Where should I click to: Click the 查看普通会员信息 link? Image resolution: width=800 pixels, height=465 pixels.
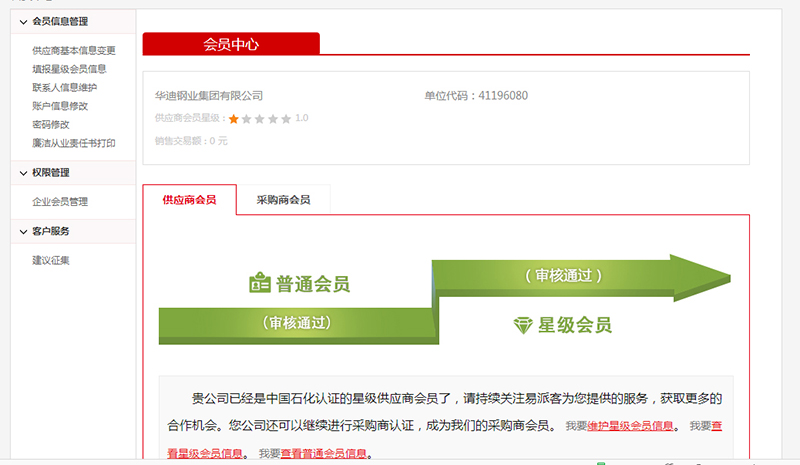324,454
